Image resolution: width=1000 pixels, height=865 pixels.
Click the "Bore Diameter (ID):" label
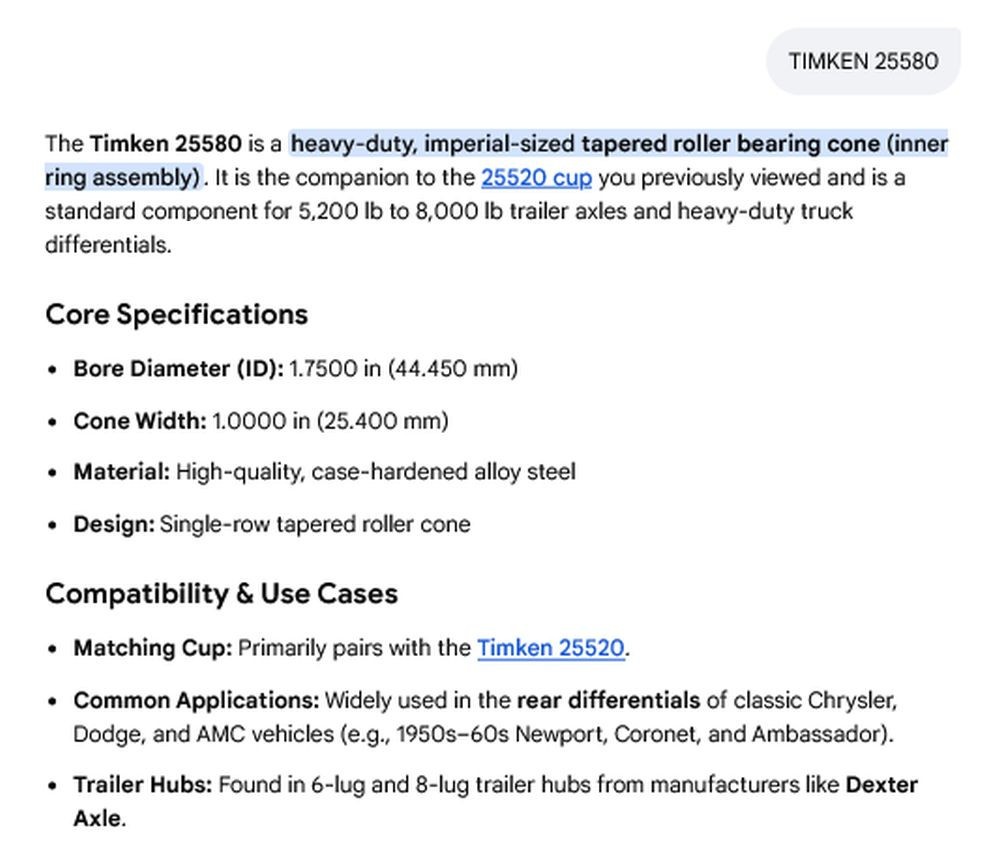pos(178,369)
